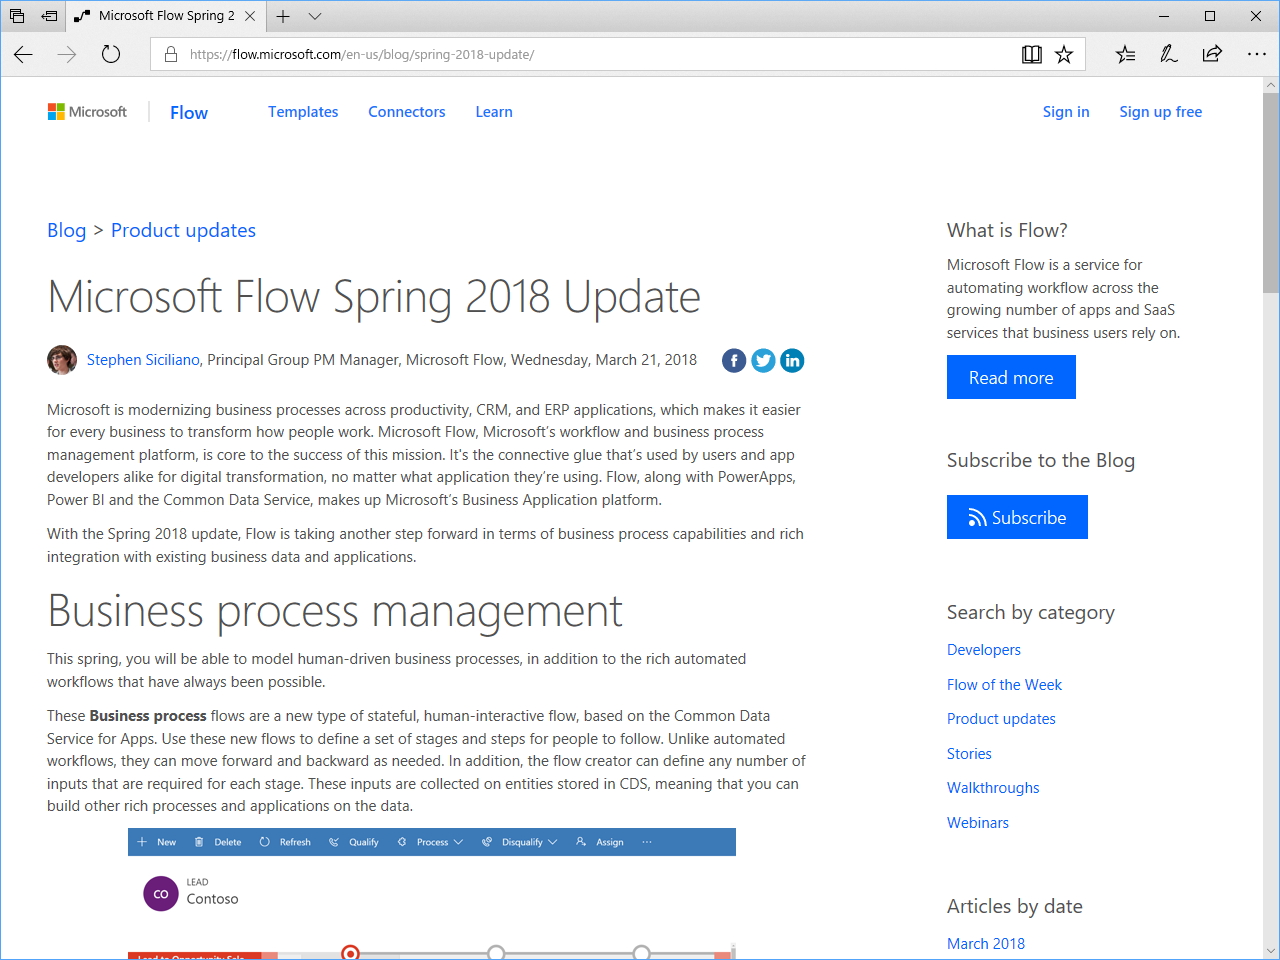Share the article on Twitter
1280x960 pixels.
763,360
